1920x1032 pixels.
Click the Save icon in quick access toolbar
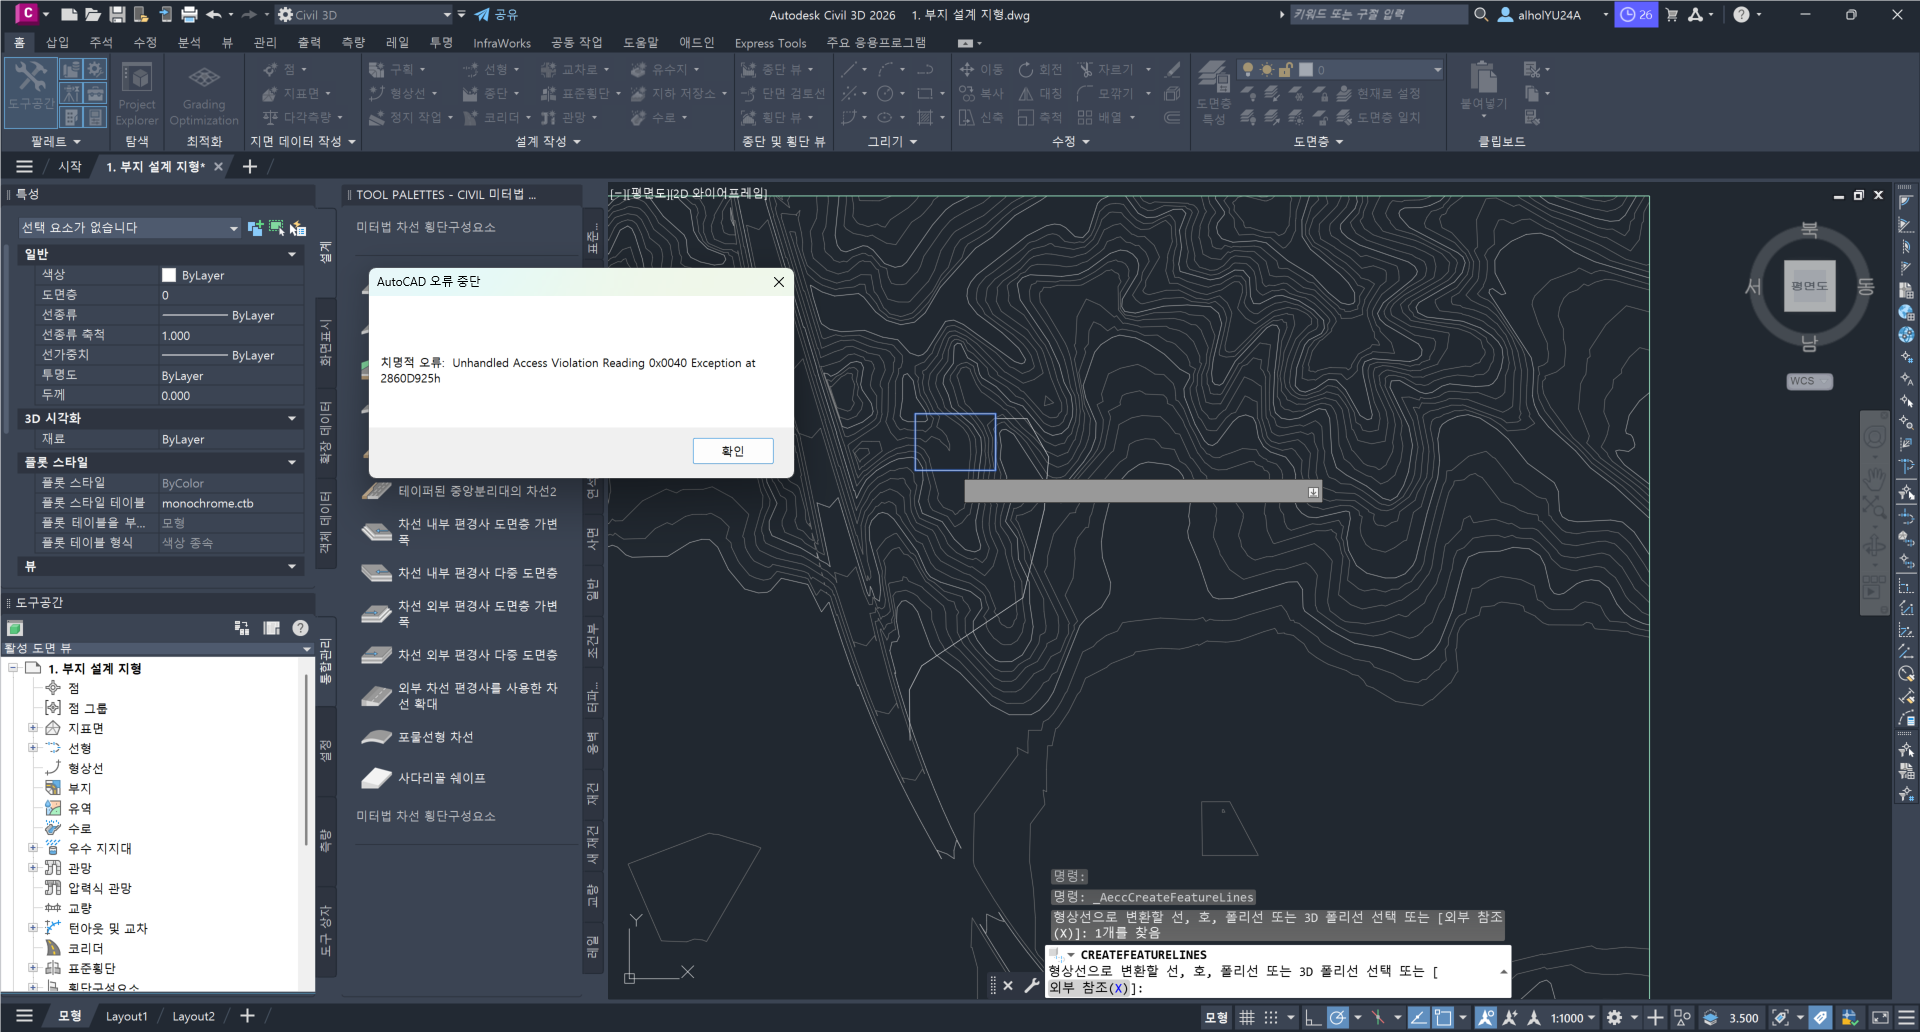[x=117, y=15]
